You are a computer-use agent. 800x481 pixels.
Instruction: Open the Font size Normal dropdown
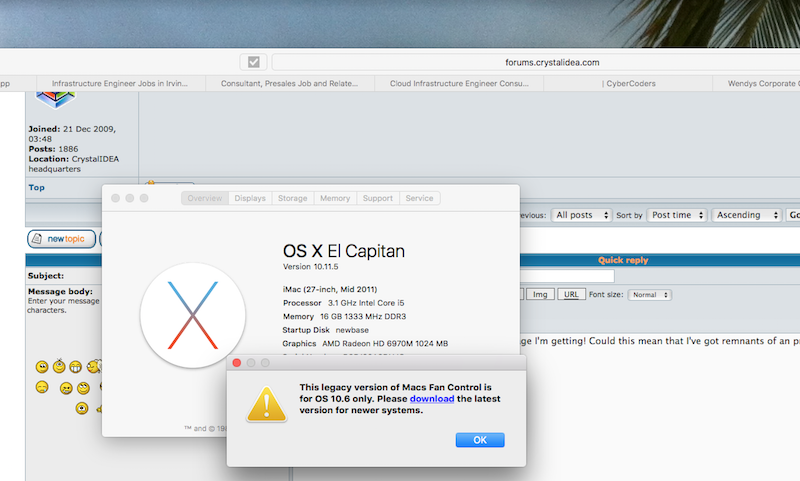point(649,295)
